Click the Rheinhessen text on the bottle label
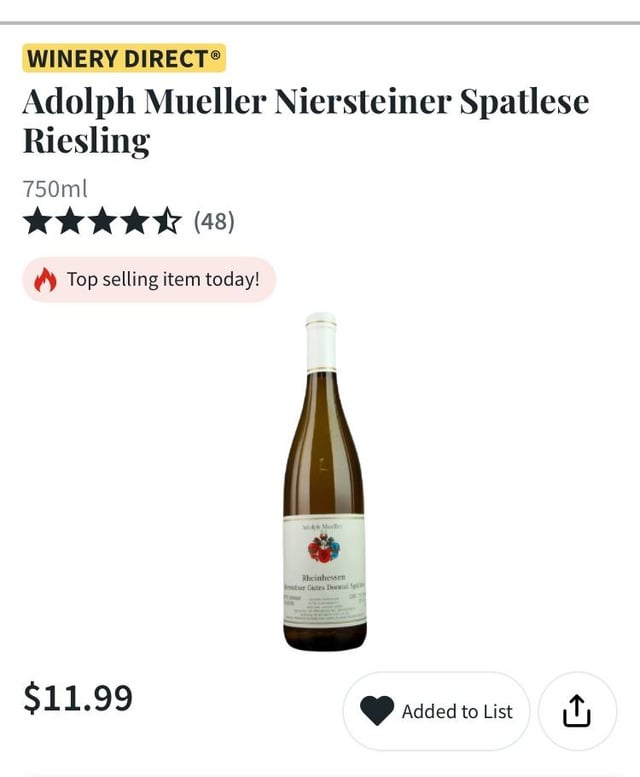This screenshot has width=640, height=777. point(324,579)
